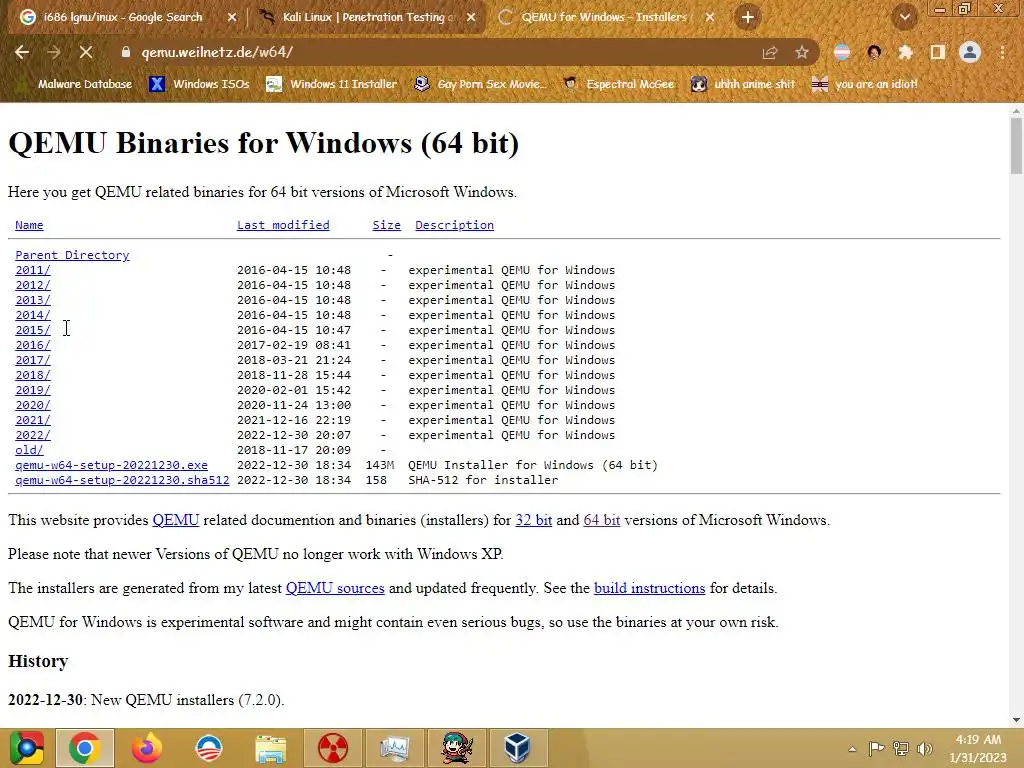This screenshot has height=768, width=1024.
Task: Open the taskbar clock showing 4:19 AM
Action: [978, 748]
